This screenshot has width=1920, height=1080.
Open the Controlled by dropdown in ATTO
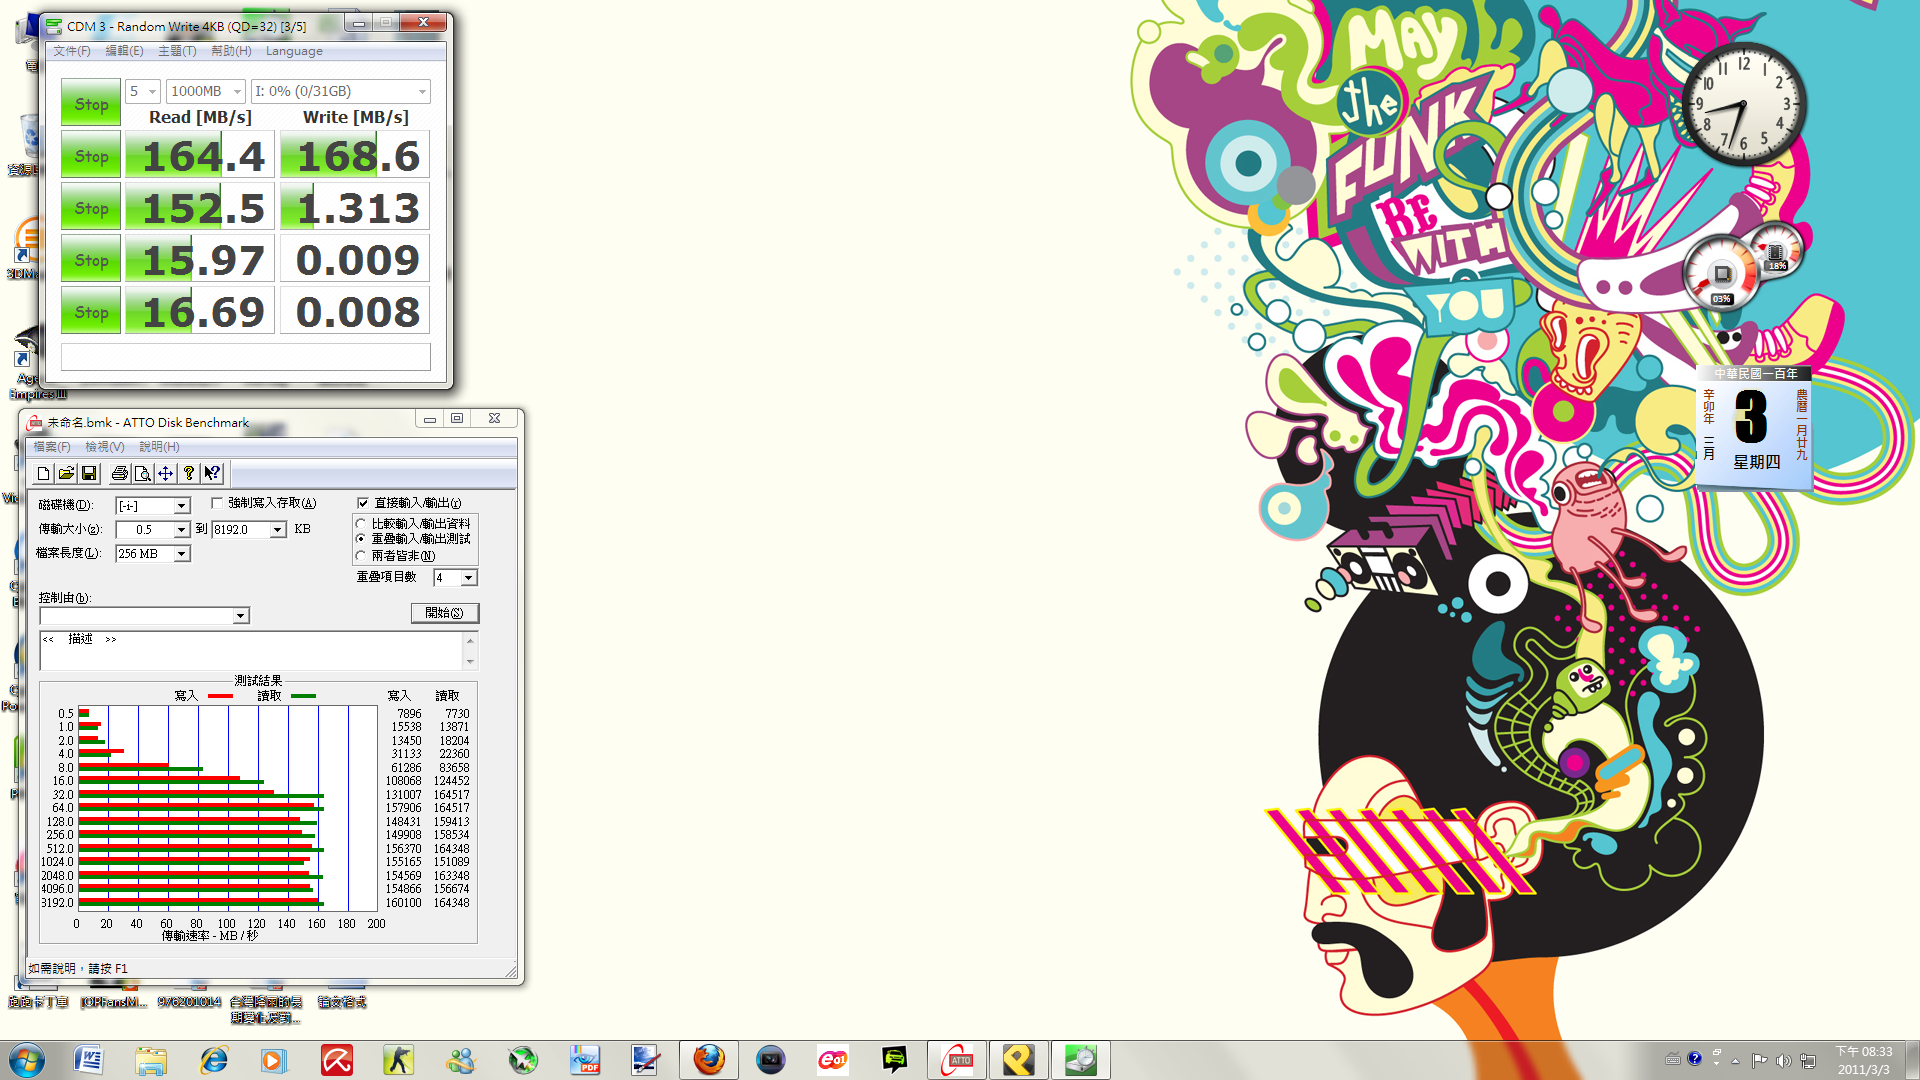240,616
